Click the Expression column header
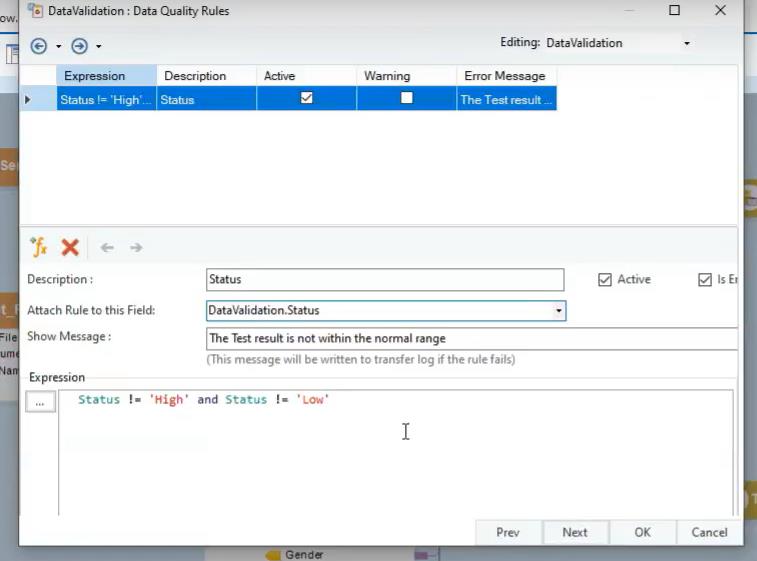Image resolution: width=757 pixels, height=561 pixels. pos(94,76)
